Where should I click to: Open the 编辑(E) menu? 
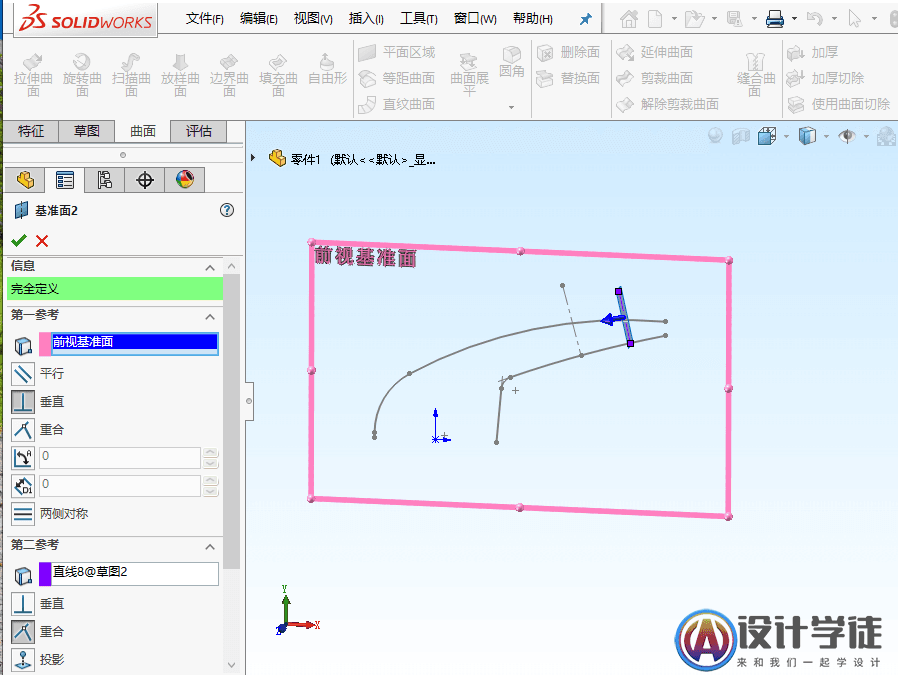[258, 19]
